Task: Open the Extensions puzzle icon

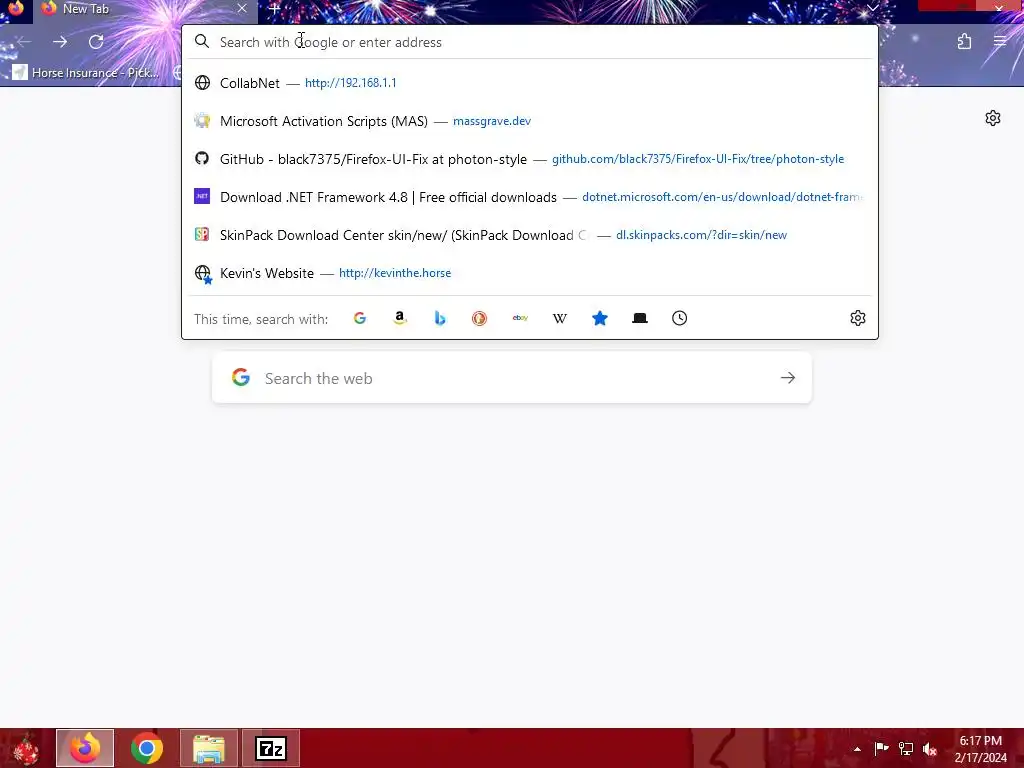Action: [965, 42]
